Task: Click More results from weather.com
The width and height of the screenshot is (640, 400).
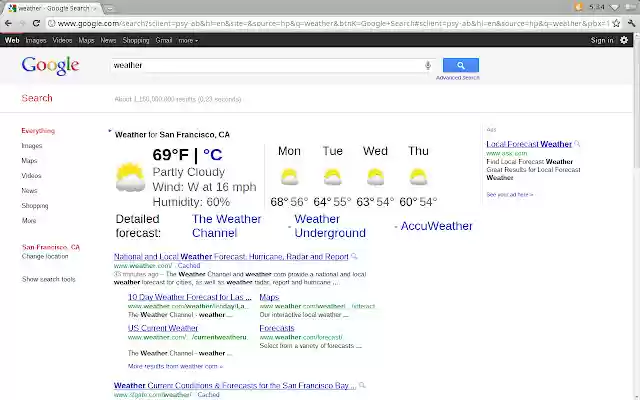Action: (x=176, y=366)
